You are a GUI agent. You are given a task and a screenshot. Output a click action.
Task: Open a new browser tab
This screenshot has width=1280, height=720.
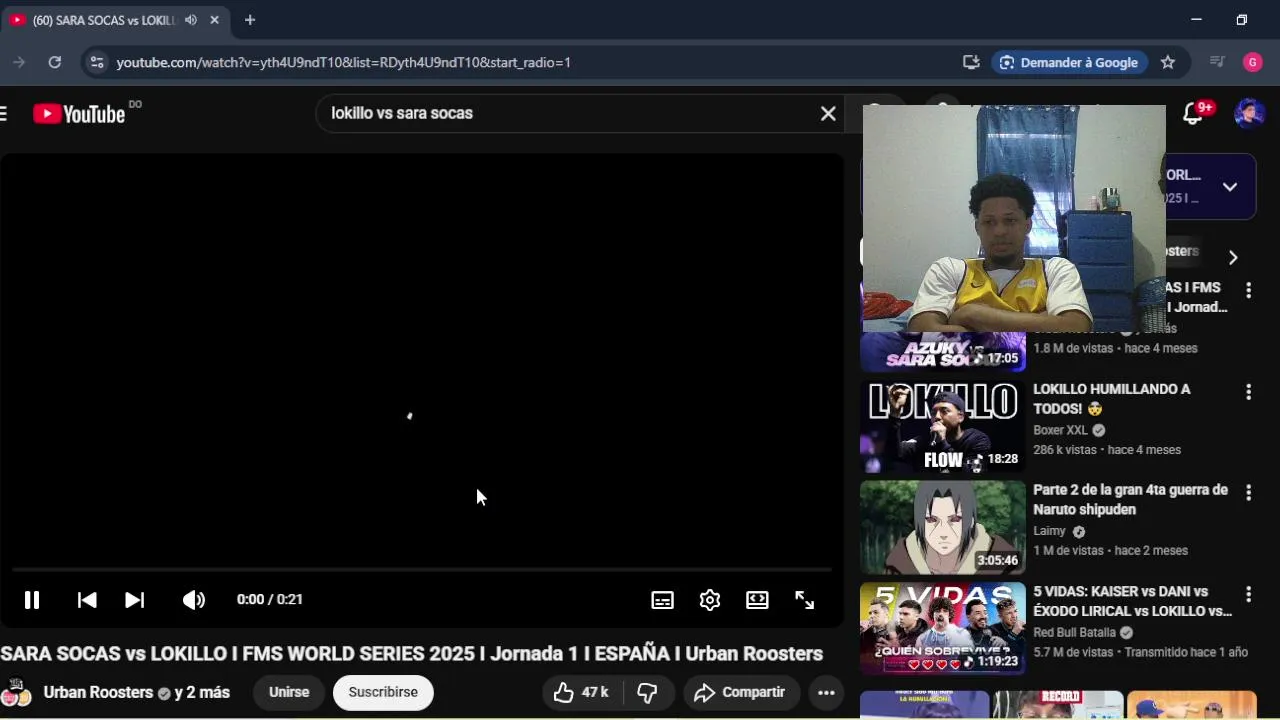(250, 20)
